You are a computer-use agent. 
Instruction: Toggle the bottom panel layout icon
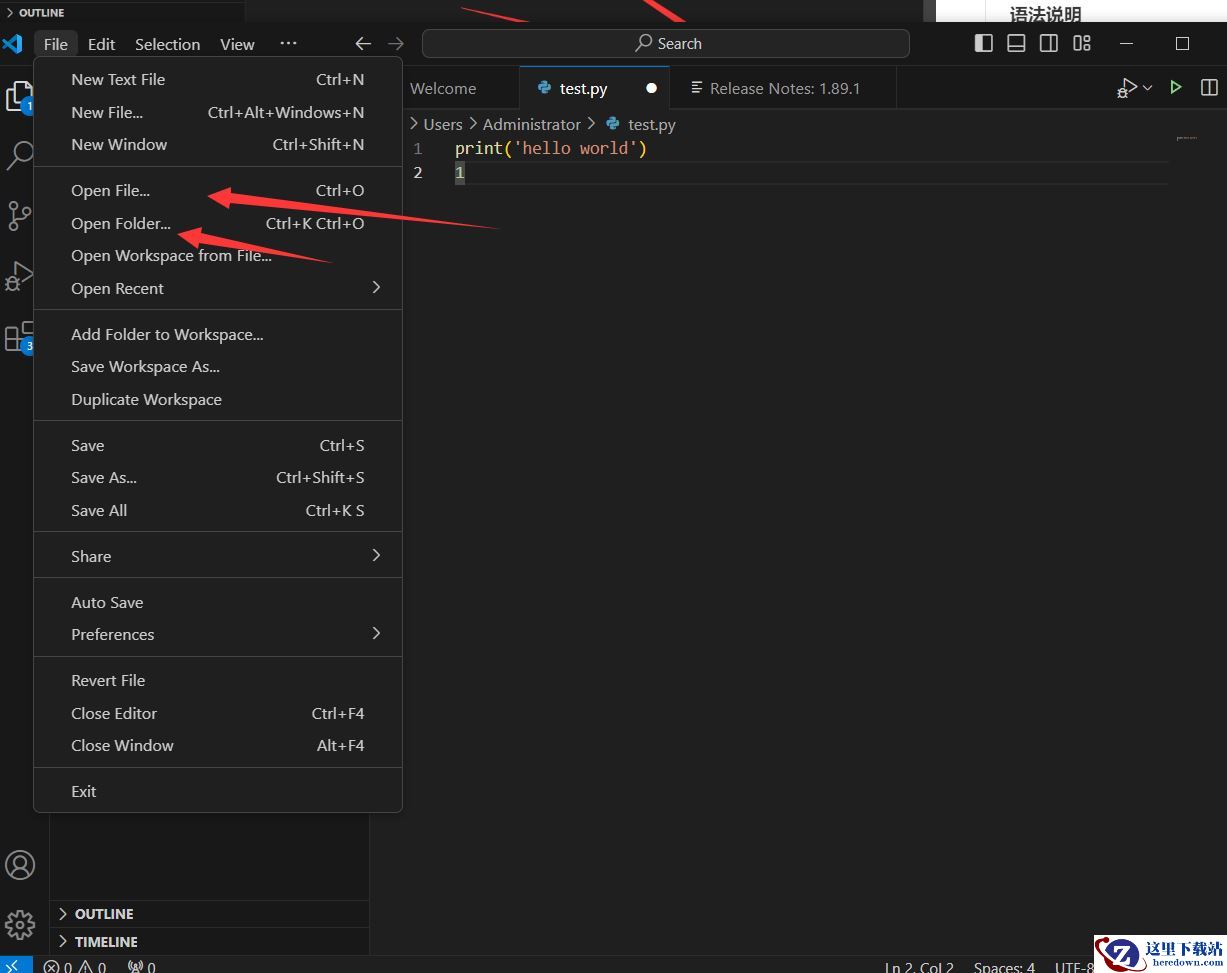coord(1016,43)
